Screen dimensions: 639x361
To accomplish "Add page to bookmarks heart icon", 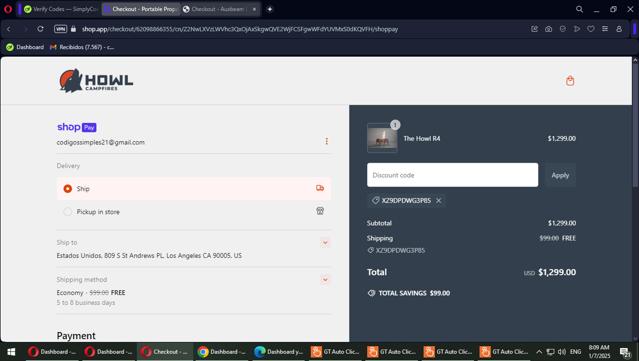I will coord(591,29).
